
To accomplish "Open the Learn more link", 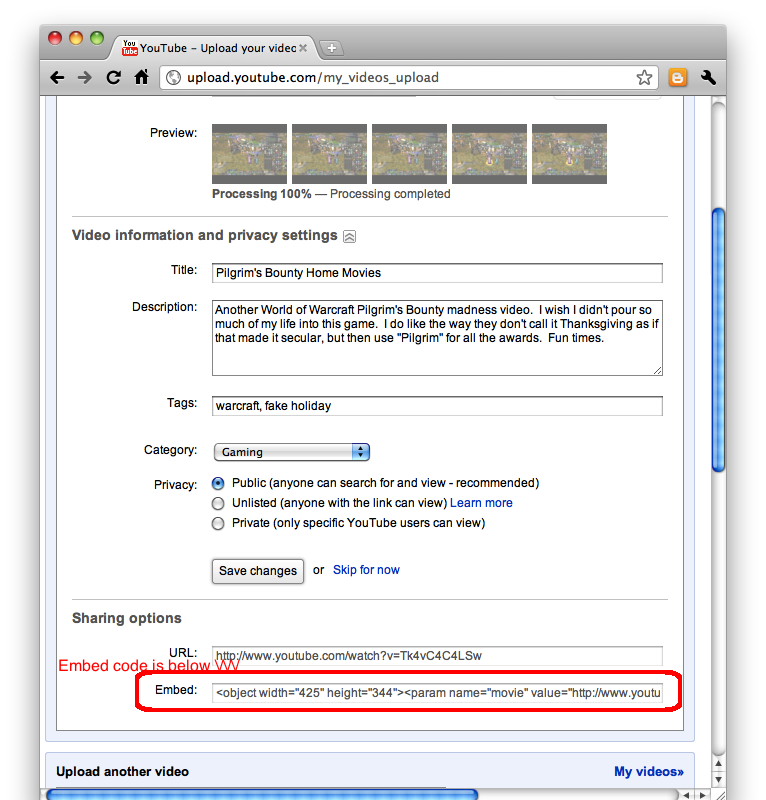I will (481, 503).
